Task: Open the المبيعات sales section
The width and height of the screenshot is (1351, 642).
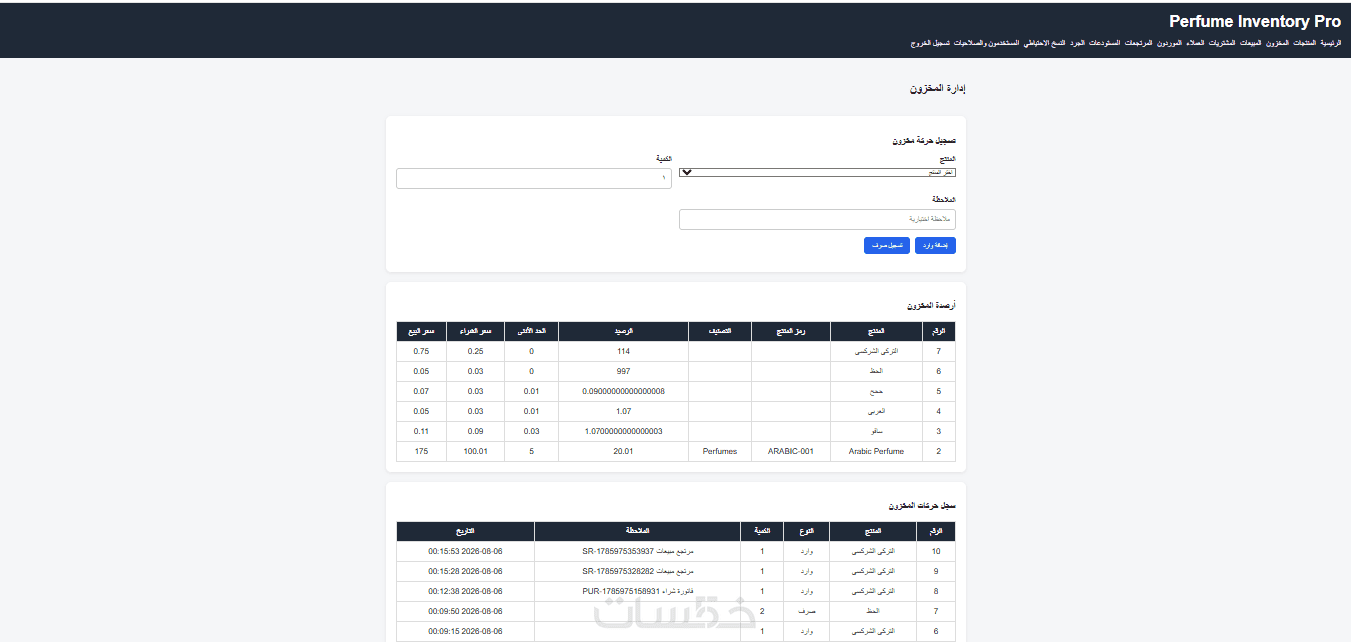Action: pyautogui.click(x=1253, y=43)
